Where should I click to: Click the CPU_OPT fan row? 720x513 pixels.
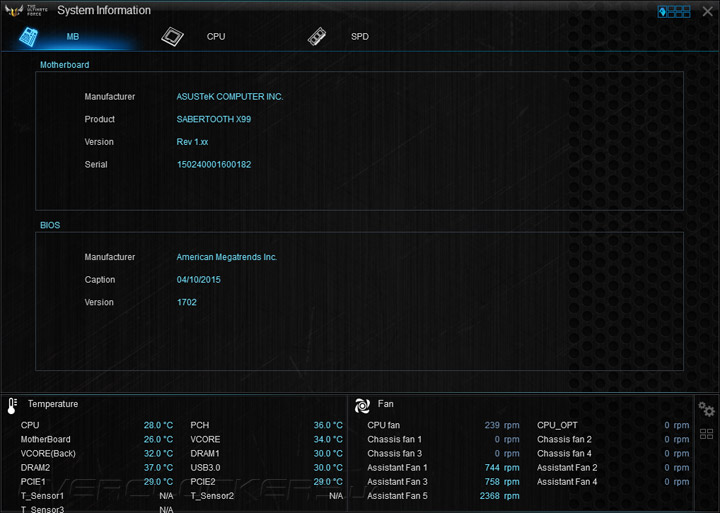[613, 425]
